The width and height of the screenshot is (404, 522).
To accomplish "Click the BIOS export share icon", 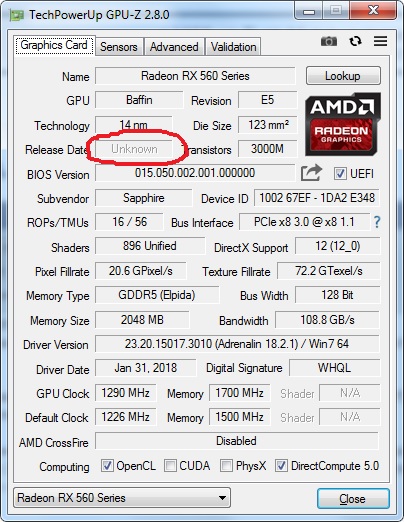I will (x=311, y=173).
